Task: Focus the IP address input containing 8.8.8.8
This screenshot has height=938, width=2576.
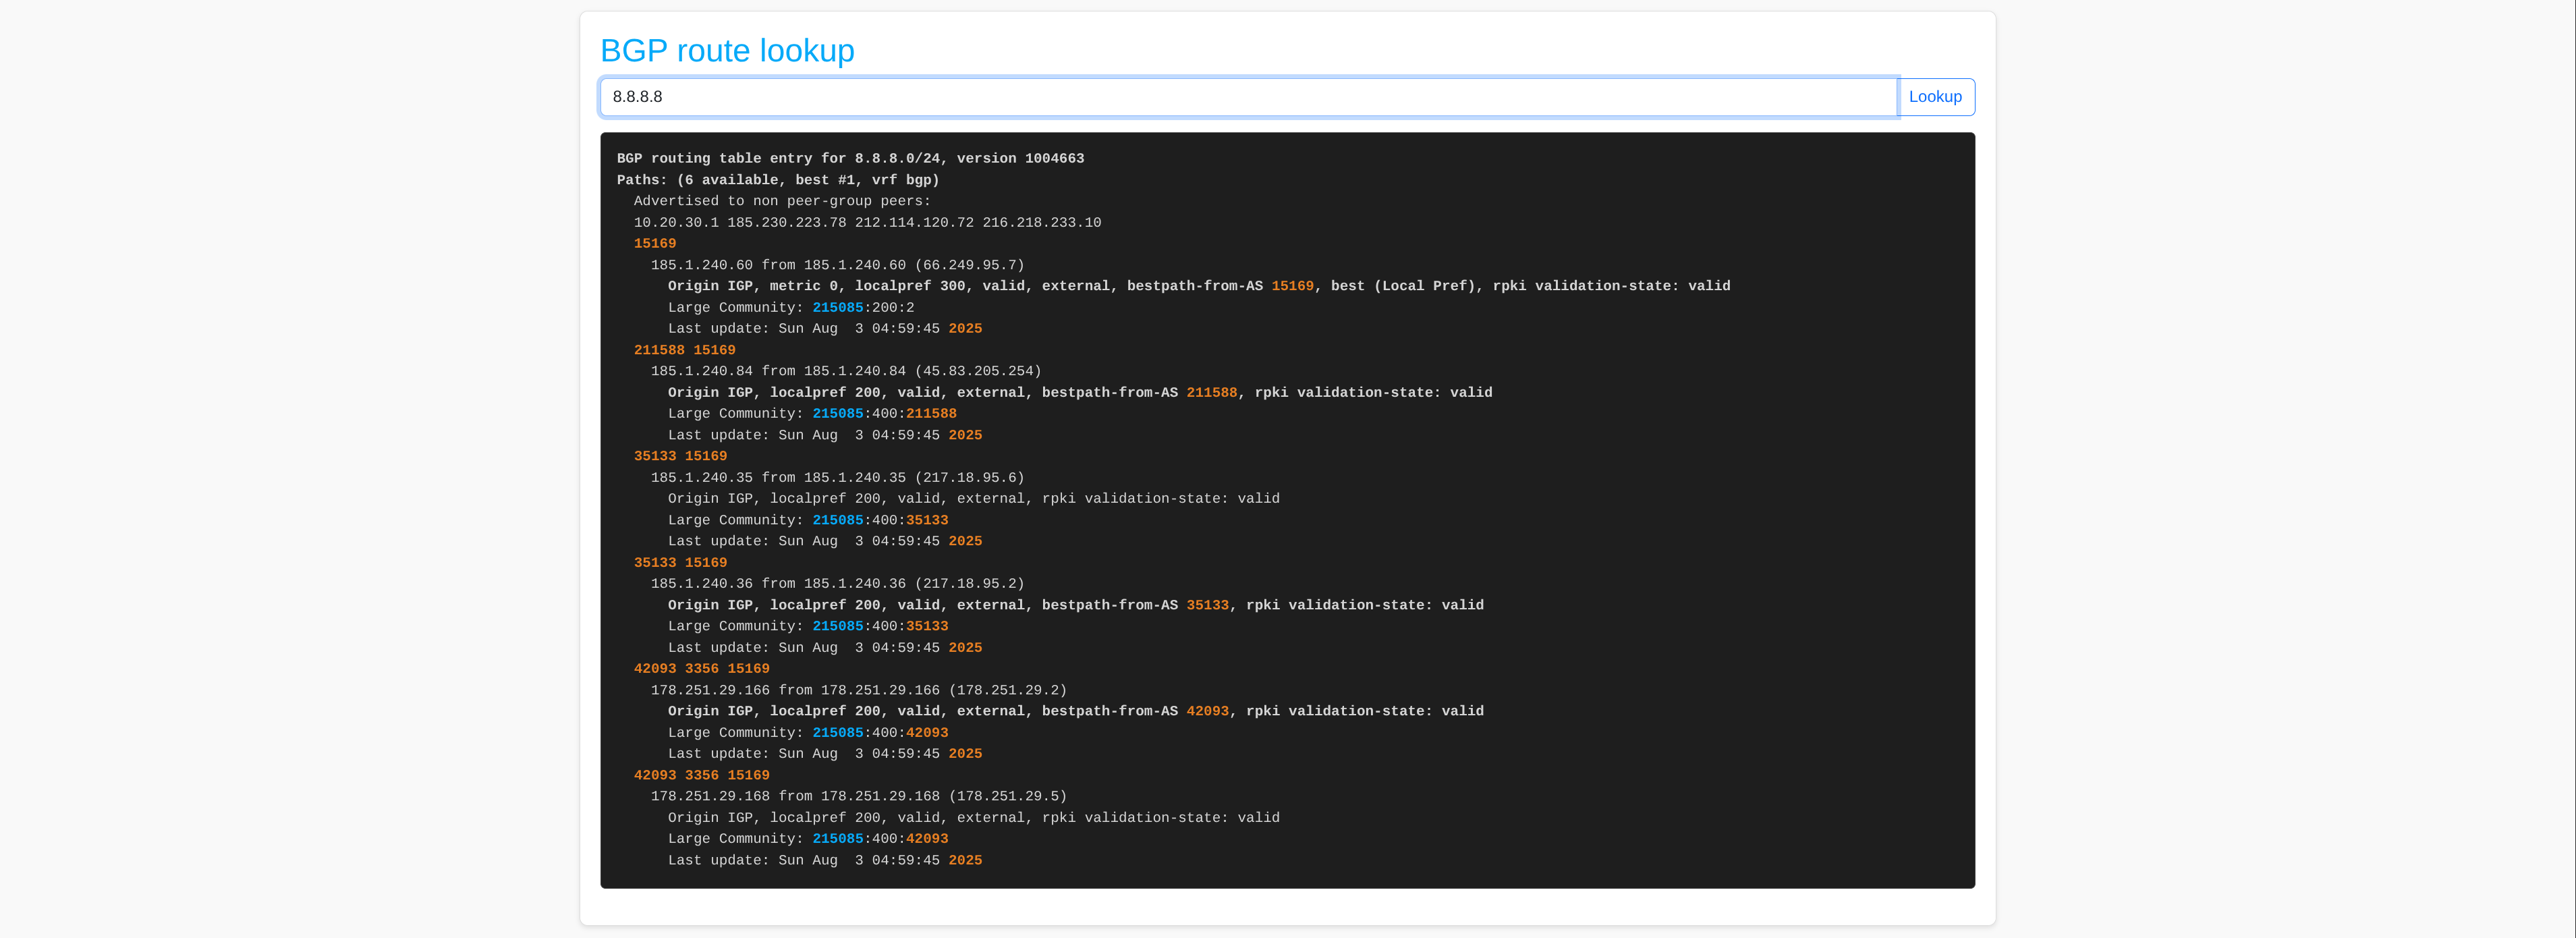Action: [1248, 97]
